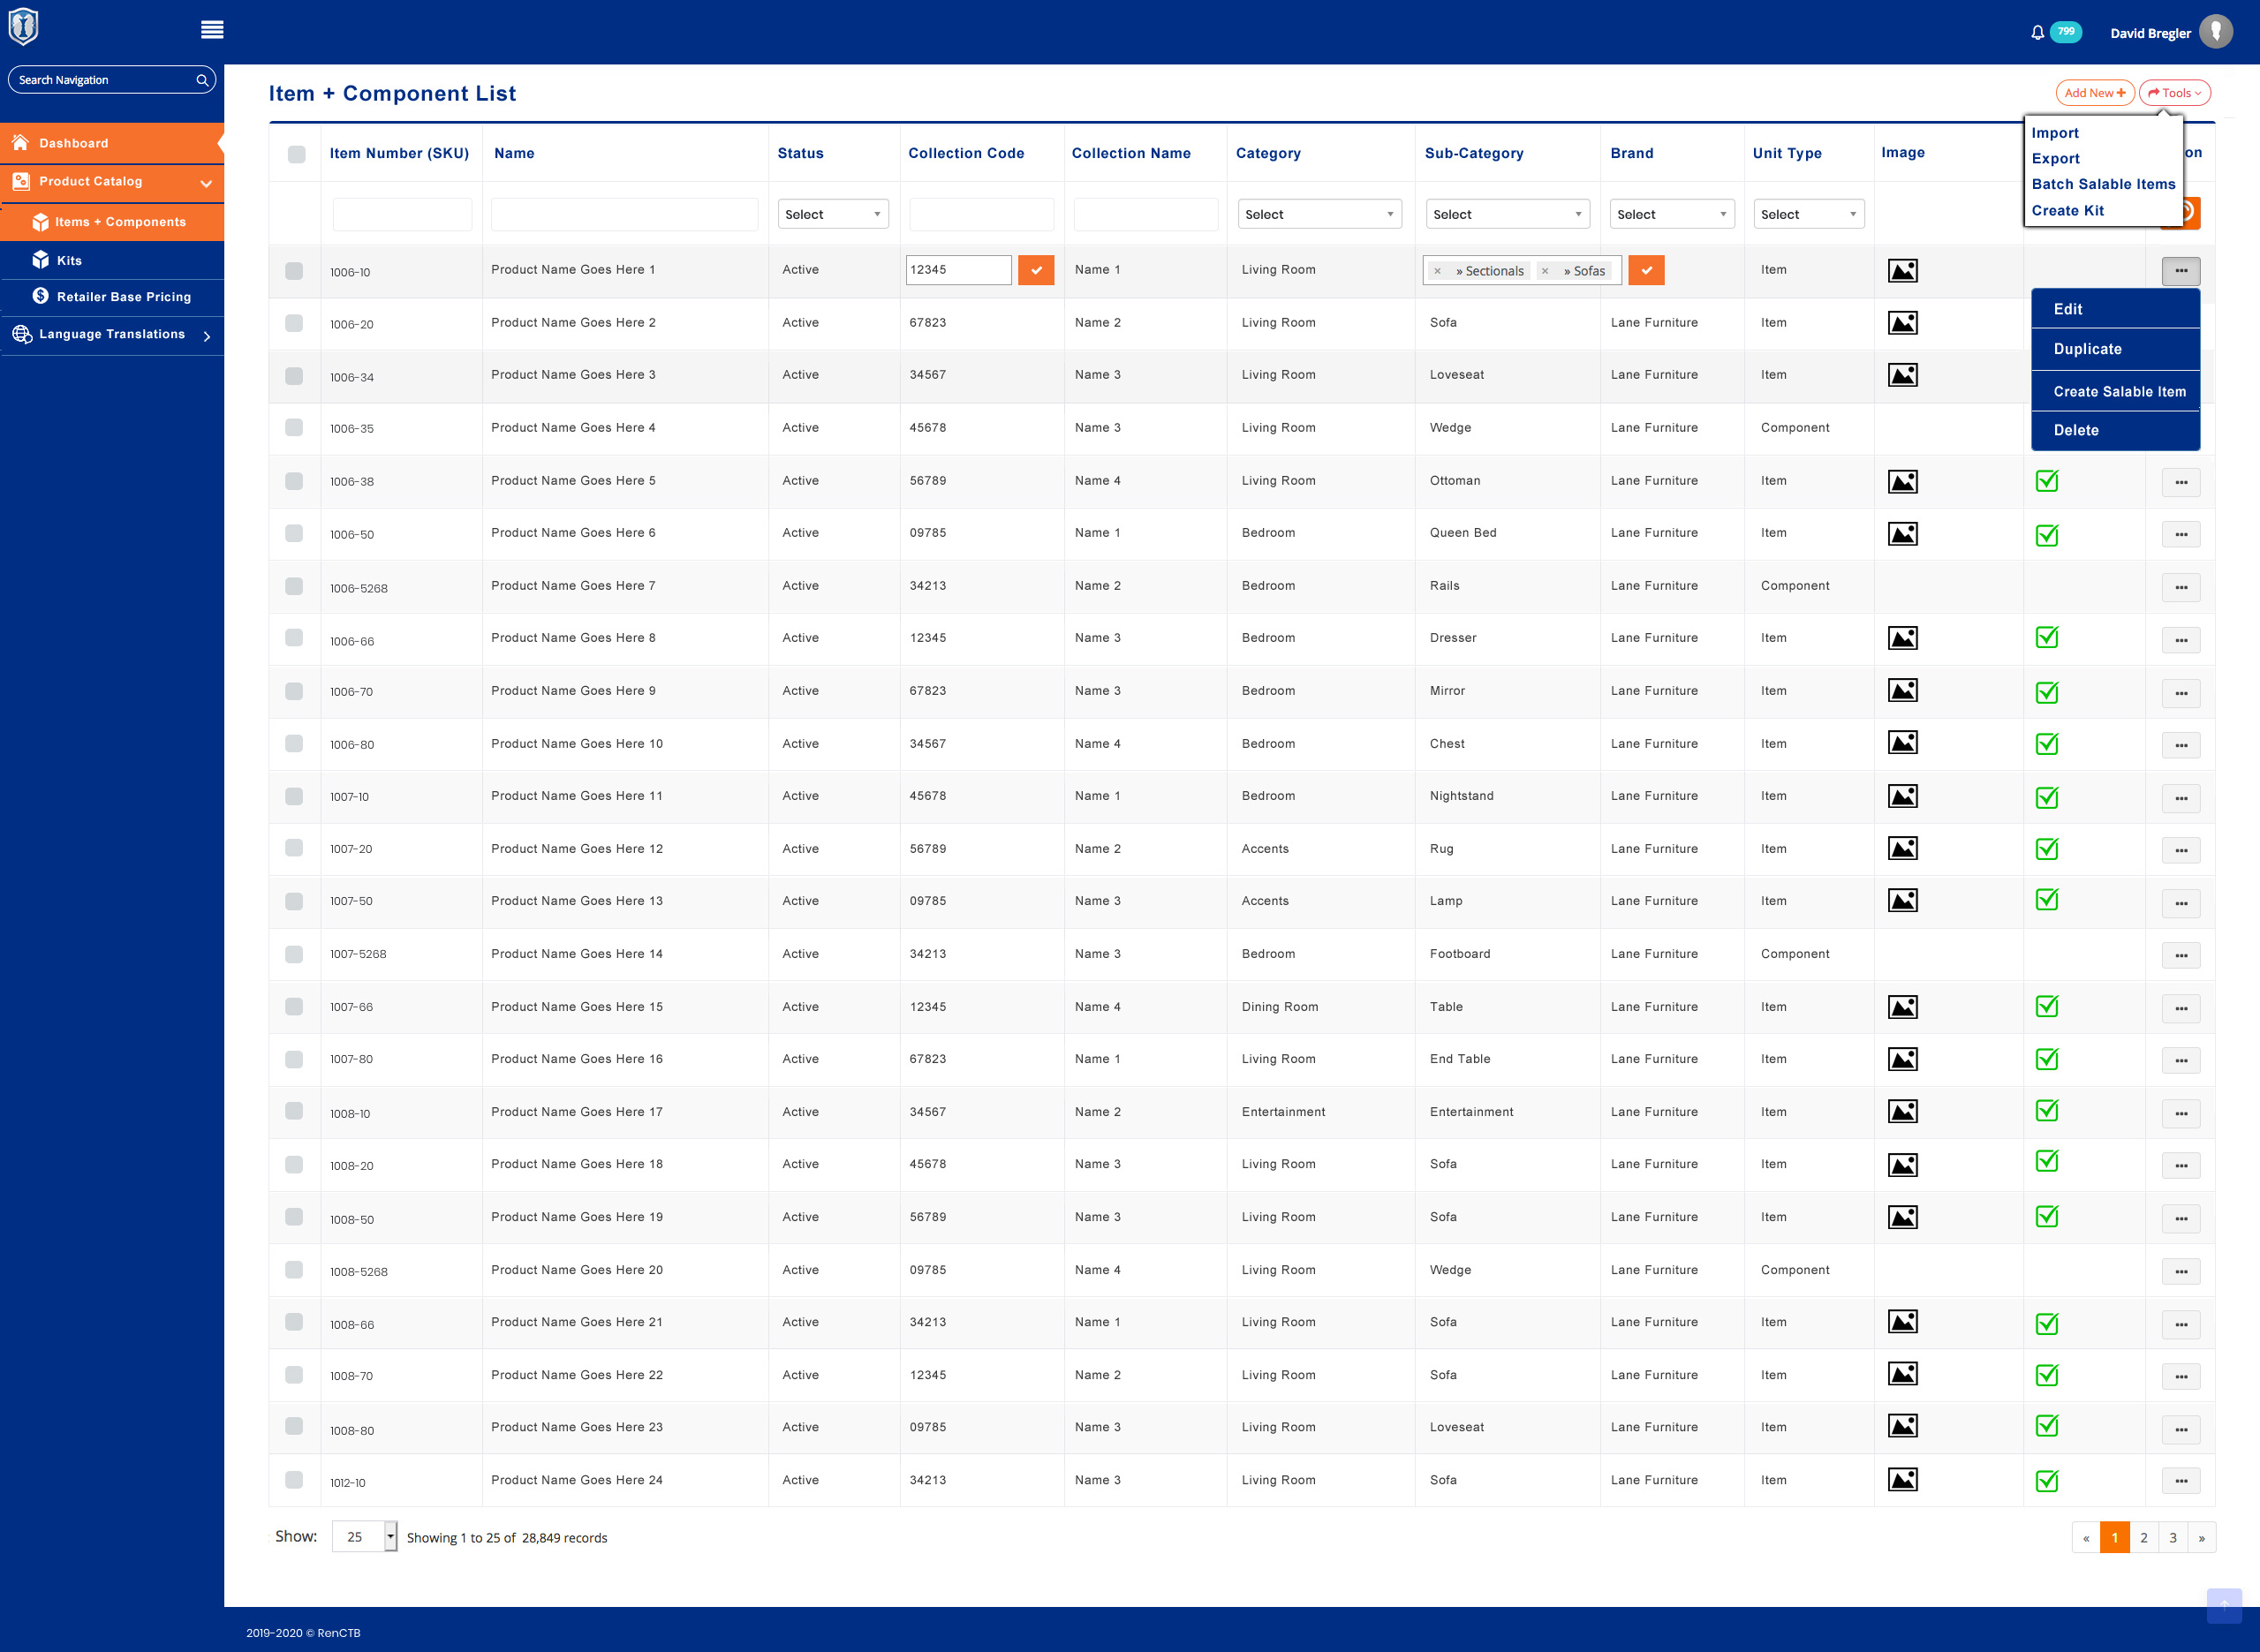This screenshot has width=2260, height=1652.
Task: Select Export from the Tools menu
Action: click(x=2055, y=159)
